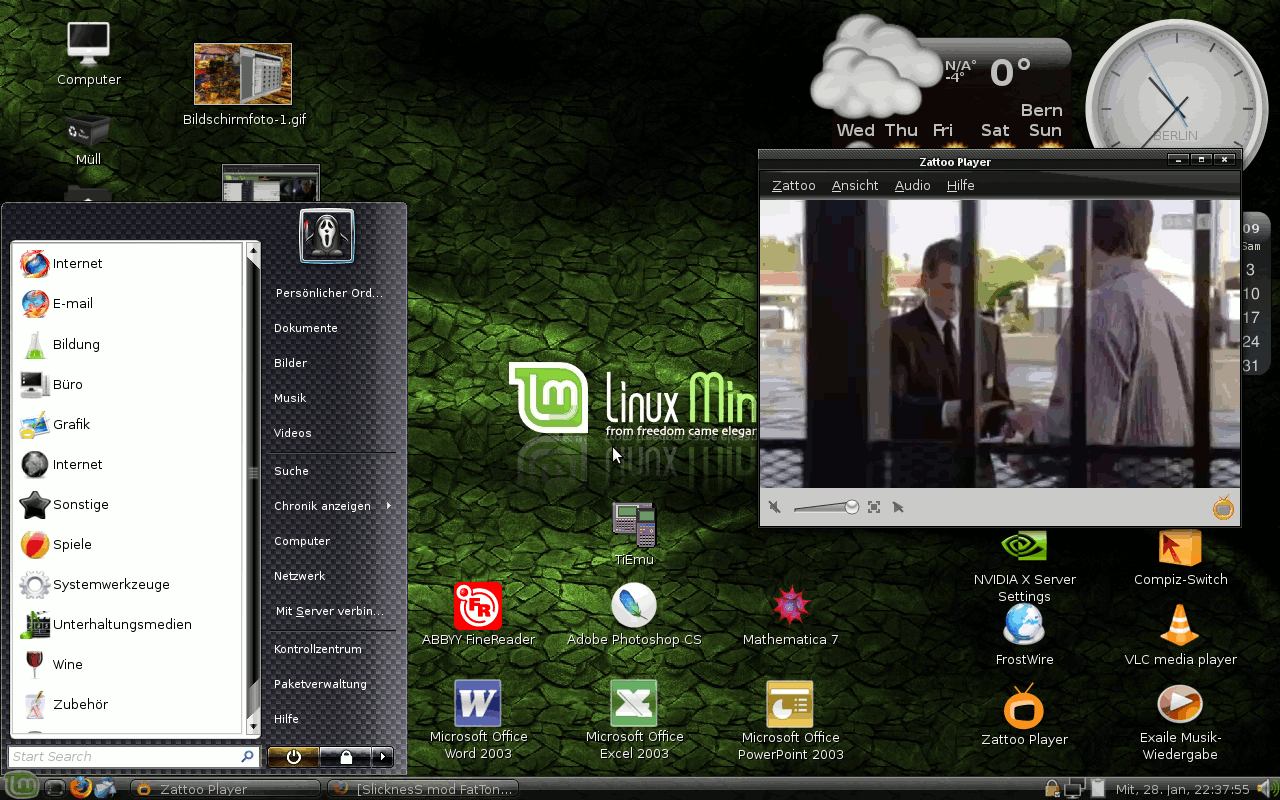Expand Chronik anzeigen submenu arrow
Viewport: 1280px width, 800px height.
point(388,506)
